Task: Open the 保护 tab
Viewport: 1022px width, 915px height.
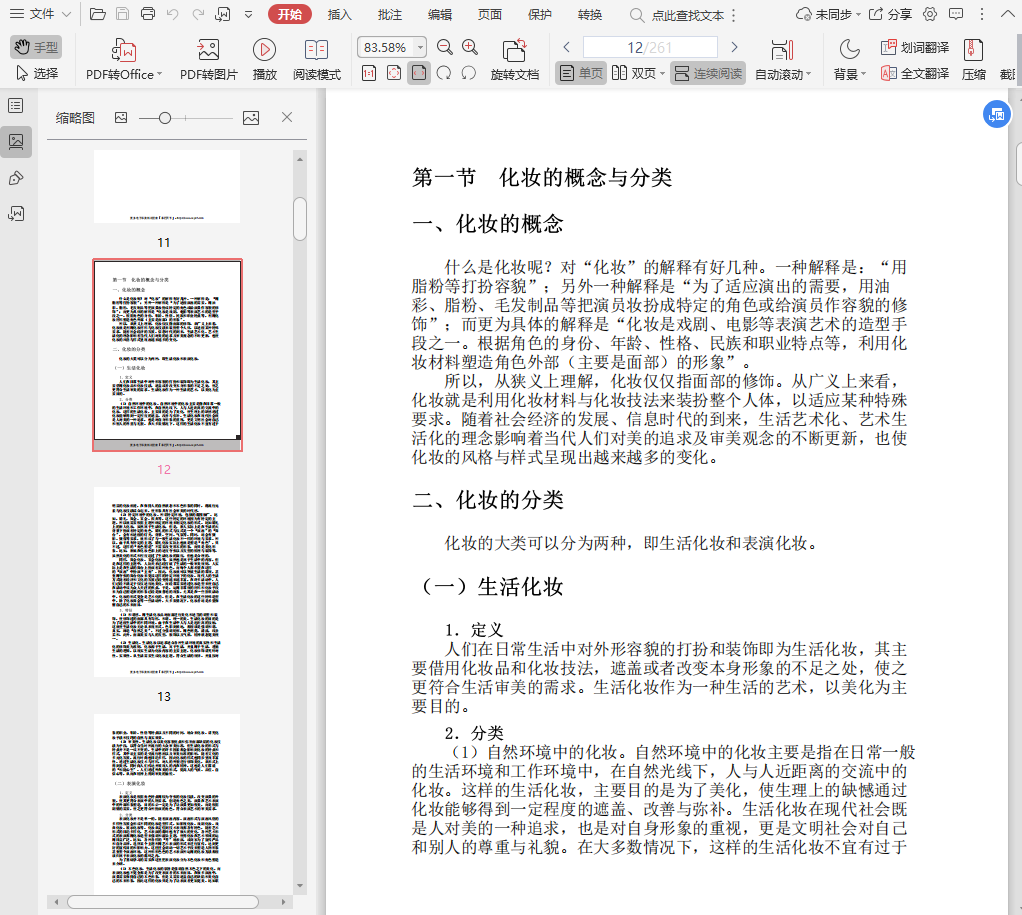Action: [539, 15]
